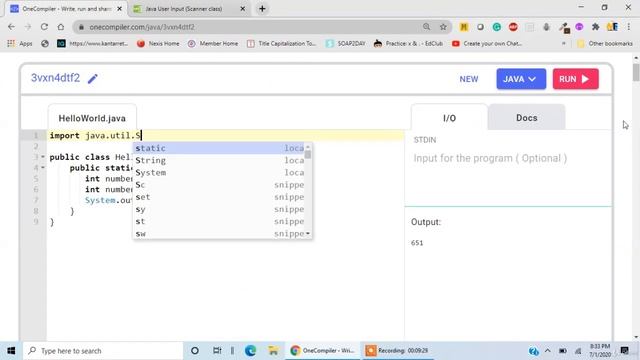Open the notification center icon
This screenshot has width=640, height=360.
624,351
